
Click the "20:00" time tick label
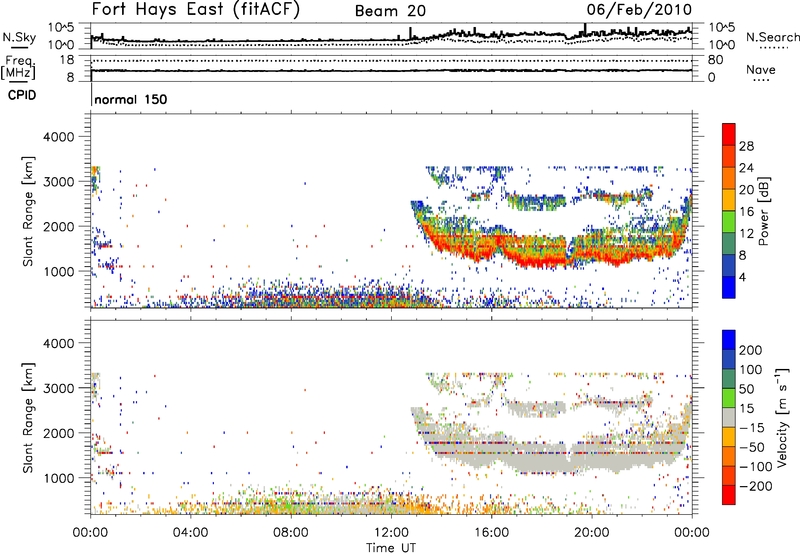tap(591, 533)
